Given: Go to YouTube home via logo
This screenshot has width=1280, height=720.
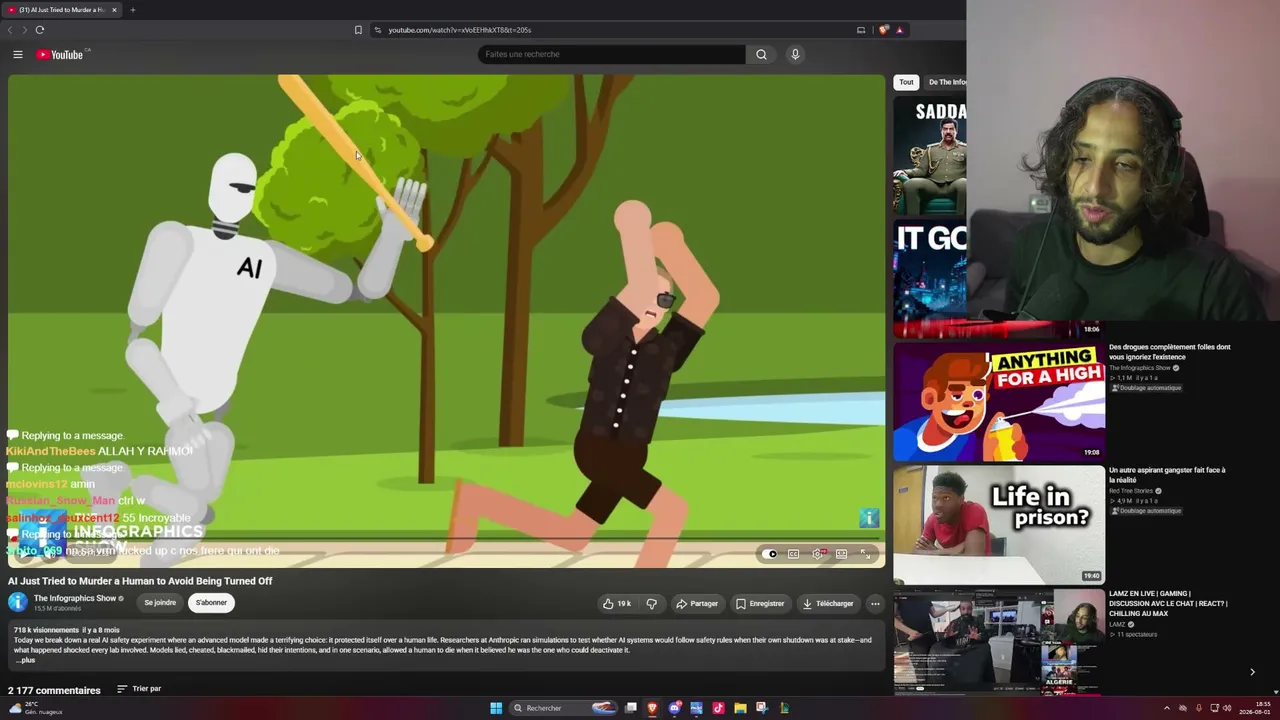Looking at the screenshot, I should point(60,54).
